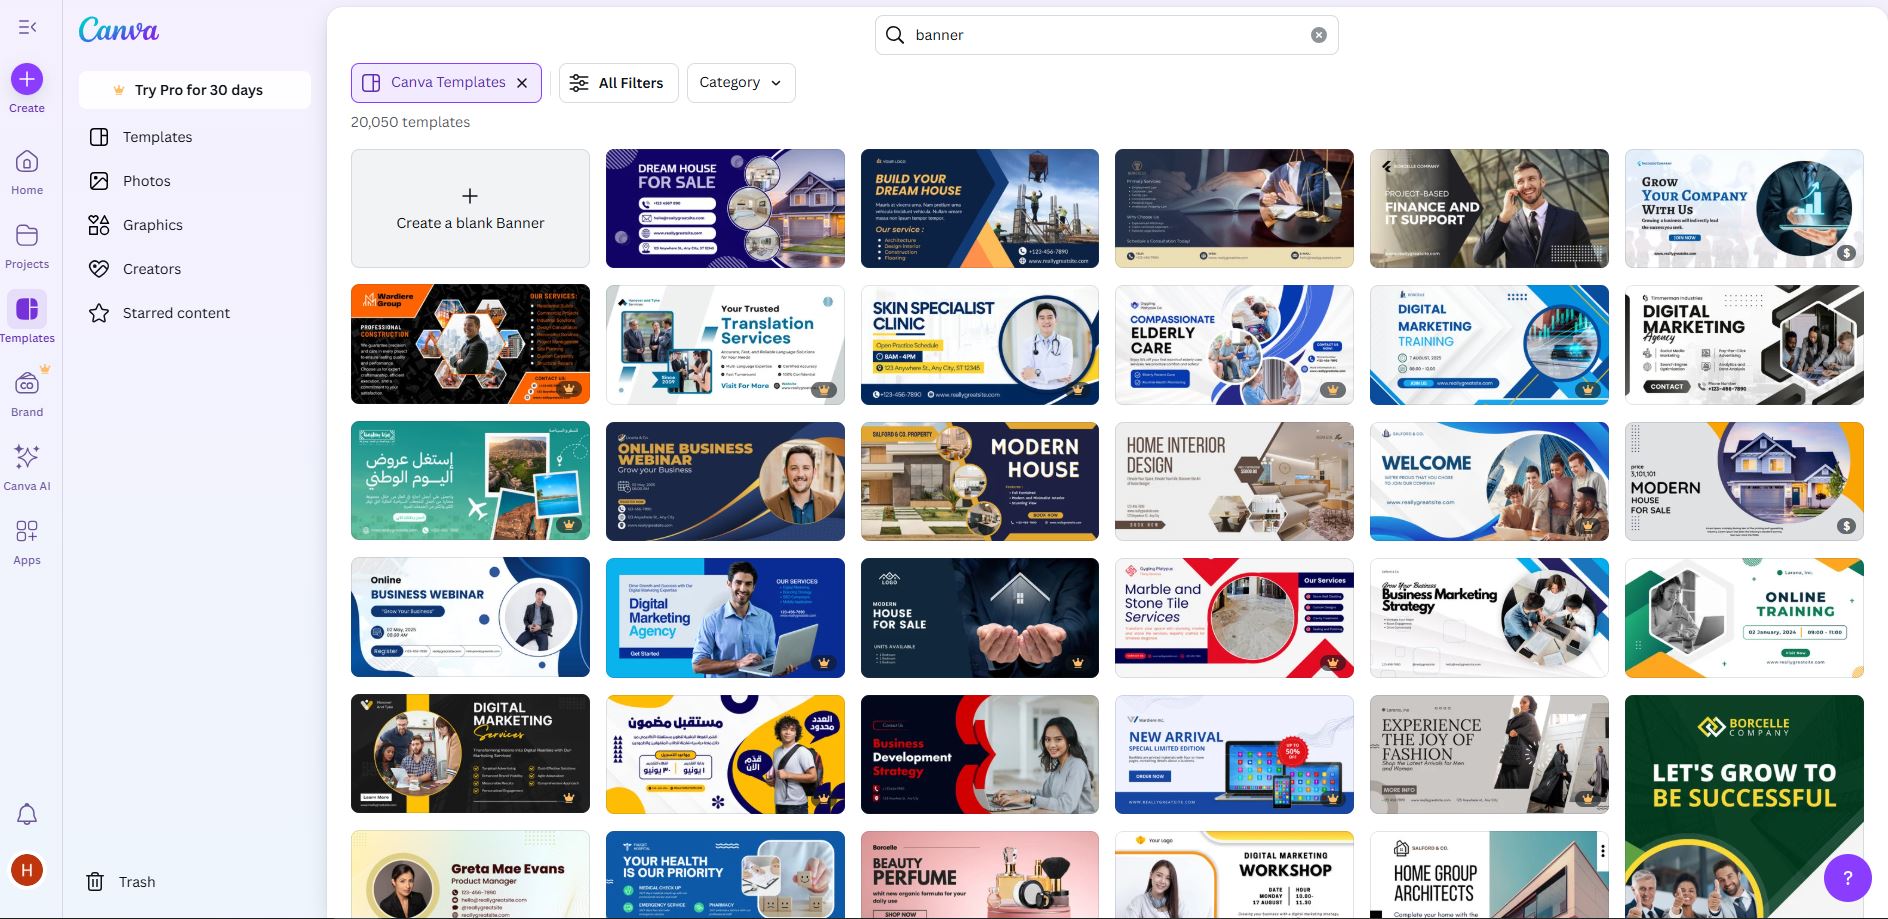The image size is (1888, 919).
Task: Expand the Category dropdown
Action: point(741,83)
